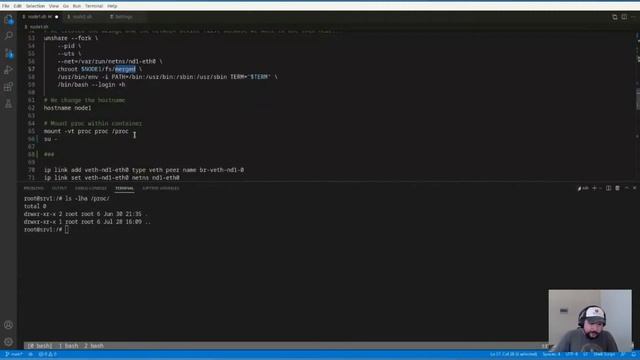This screenshot has height=360, width=640.
Task: Select tmux window '1 bash'
Action: click(x=68, y=346)
